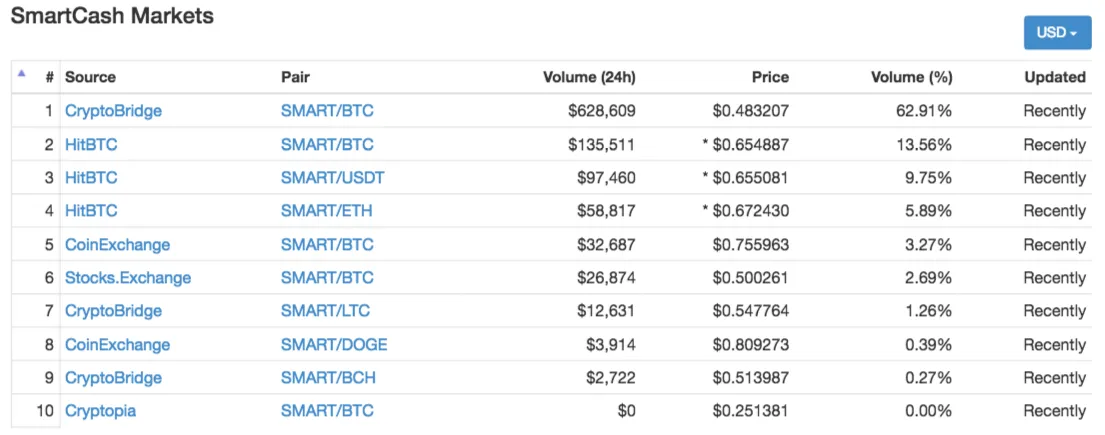
Task: Sort table by Source column header
Action: (90, 77)
